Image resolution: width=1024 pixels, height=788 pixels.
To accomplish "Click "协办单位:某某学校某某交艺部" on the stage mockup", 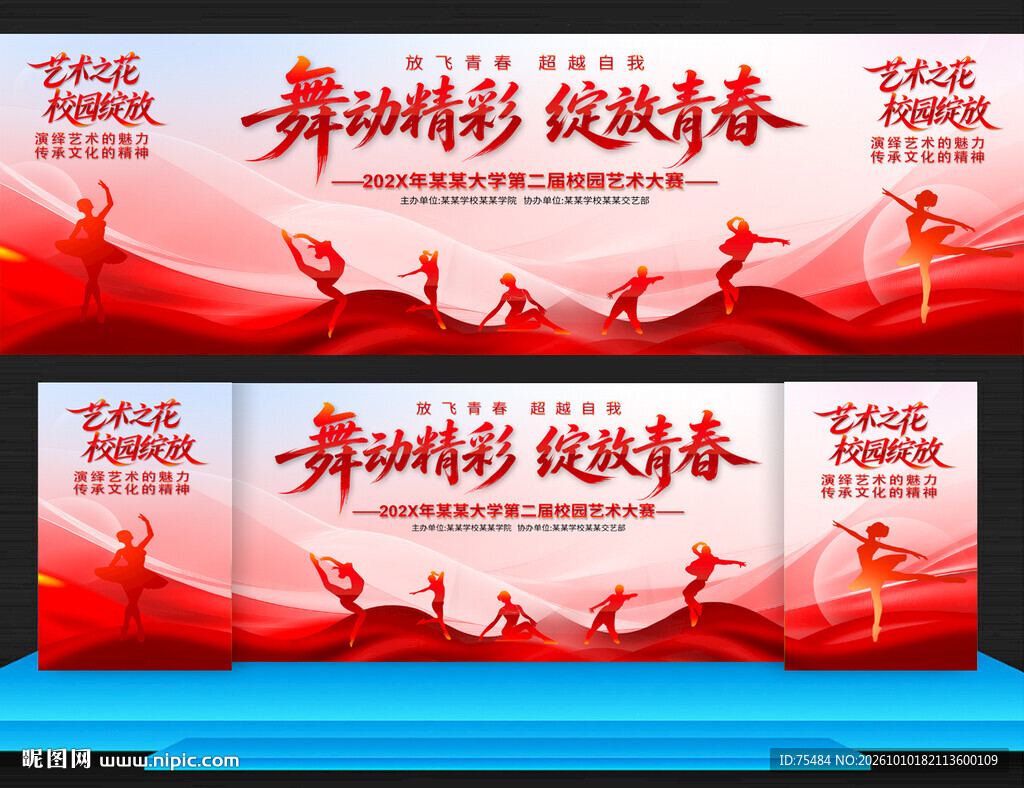I will click(x=571, y=528).
